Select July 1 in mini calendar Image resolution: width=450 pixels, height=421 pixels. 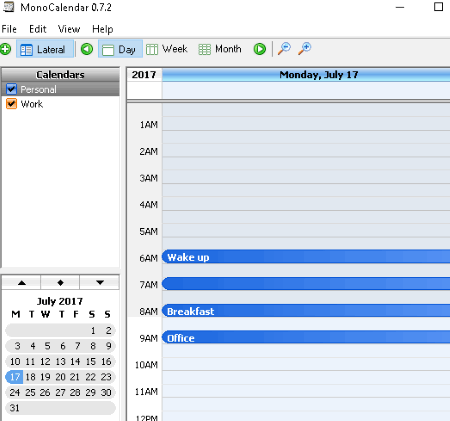click(93, 331)
